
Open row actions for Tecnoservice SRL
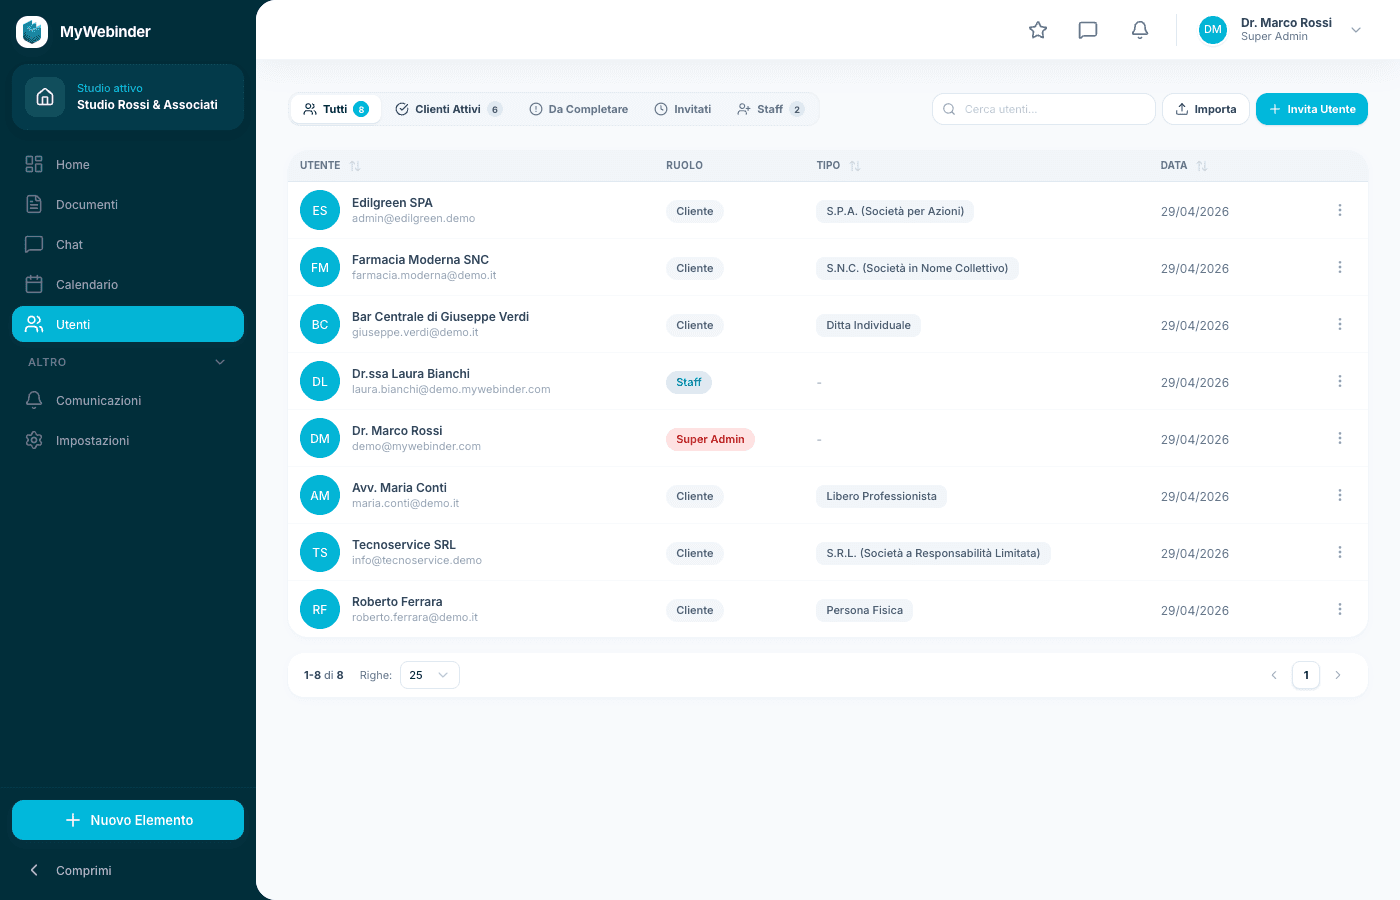pos(1340,552)
